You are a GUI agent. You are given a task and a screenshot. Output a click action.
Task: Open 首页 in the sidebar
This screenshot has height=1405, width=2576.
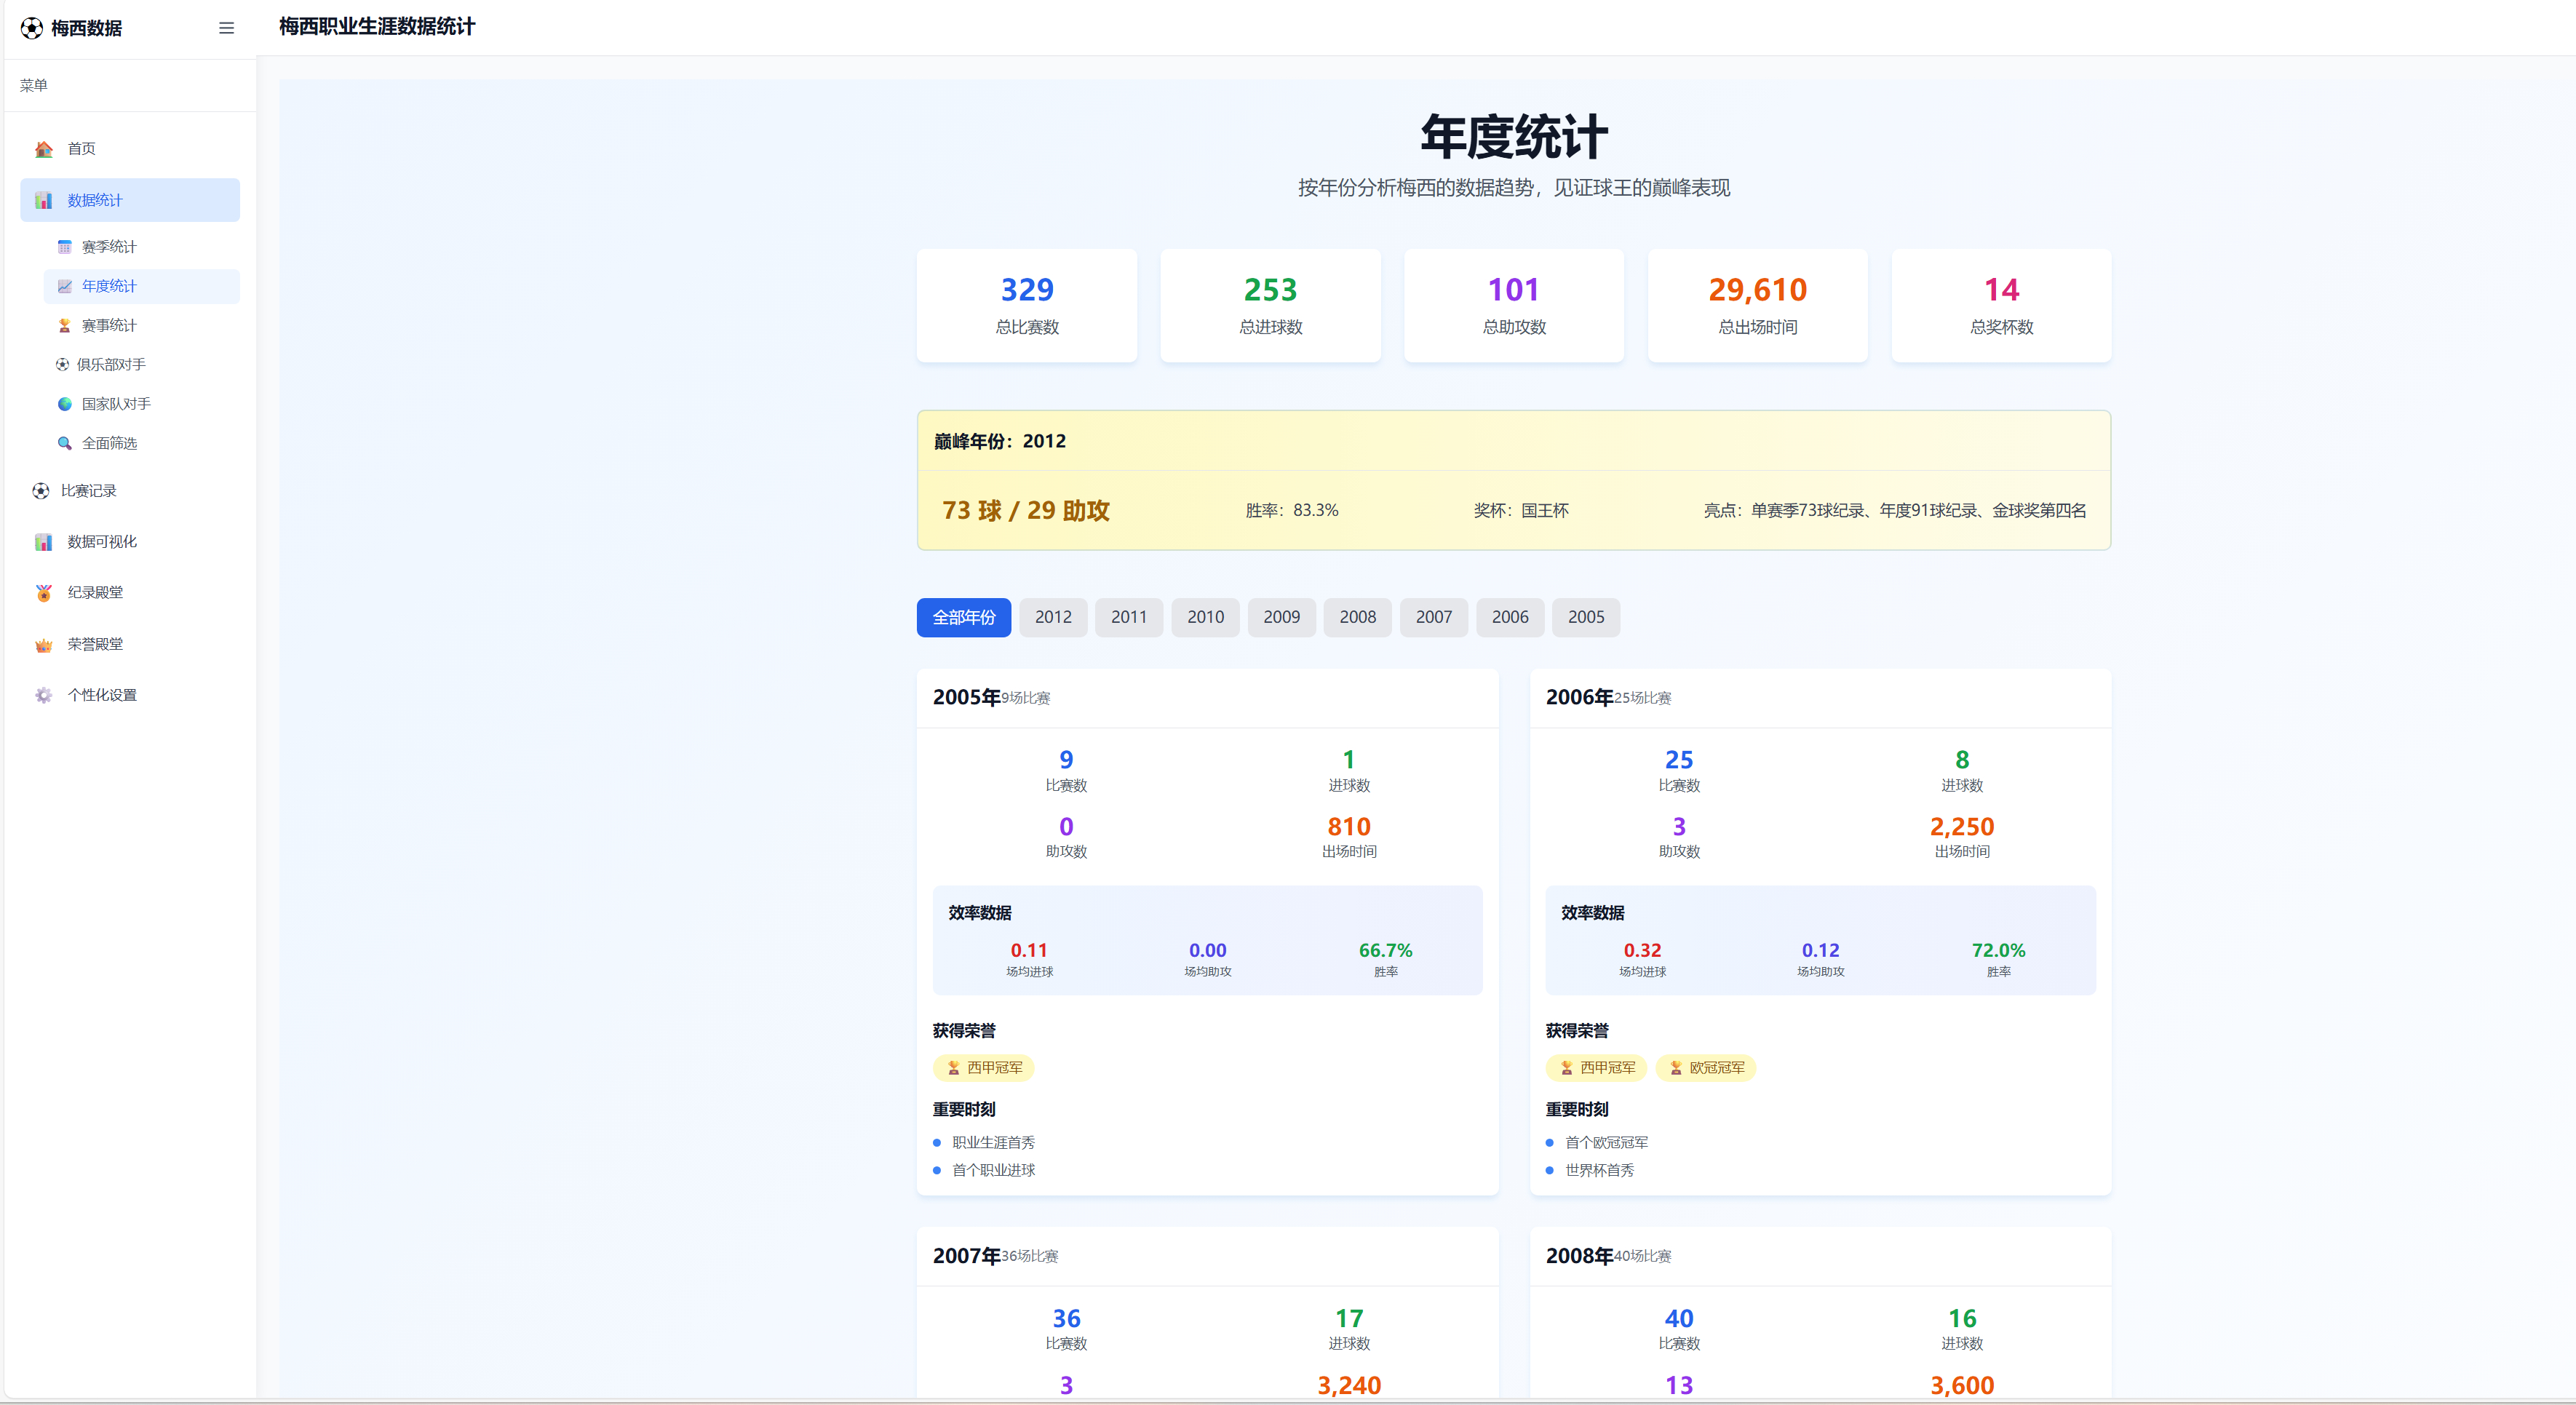click(130, 149)
